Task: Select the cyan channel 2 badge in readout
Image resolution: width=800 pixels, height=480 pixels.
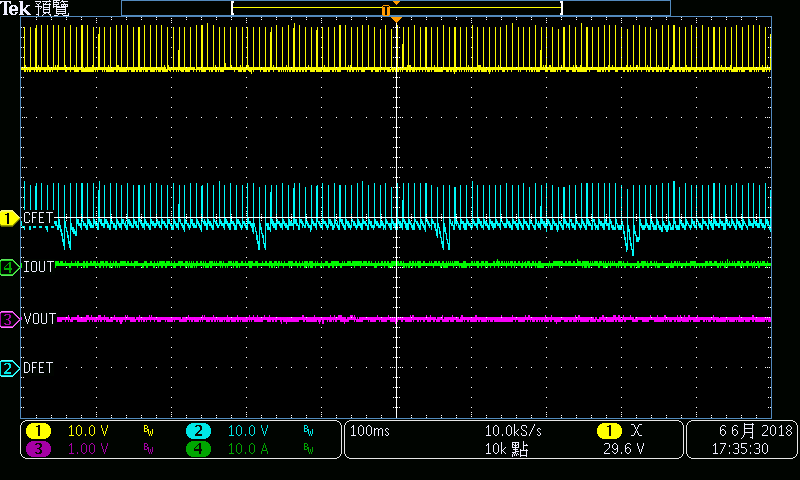Action: [198, 431]
